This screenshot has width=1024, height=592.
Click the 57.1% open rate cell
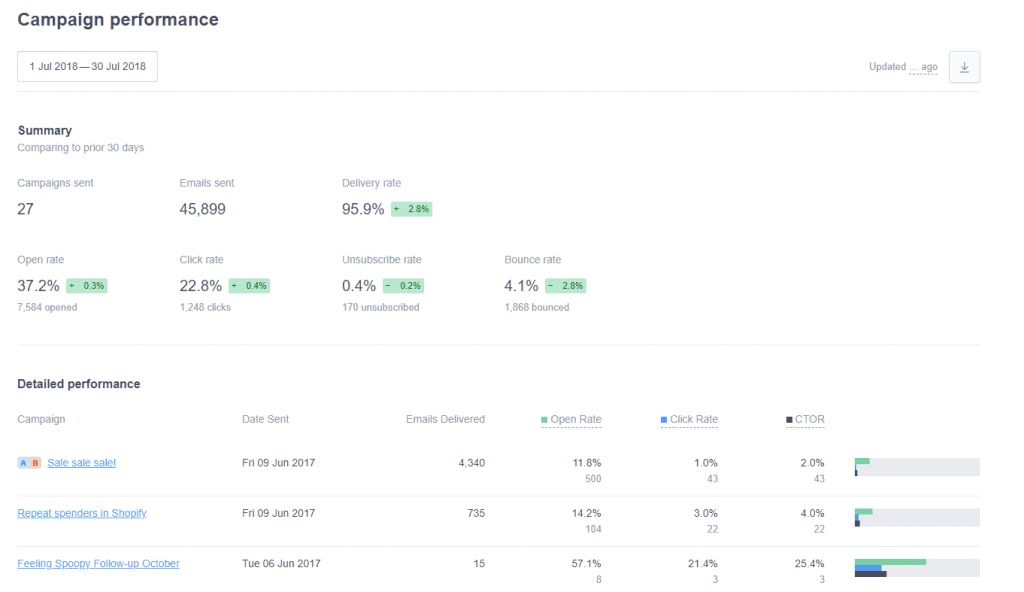586,563
